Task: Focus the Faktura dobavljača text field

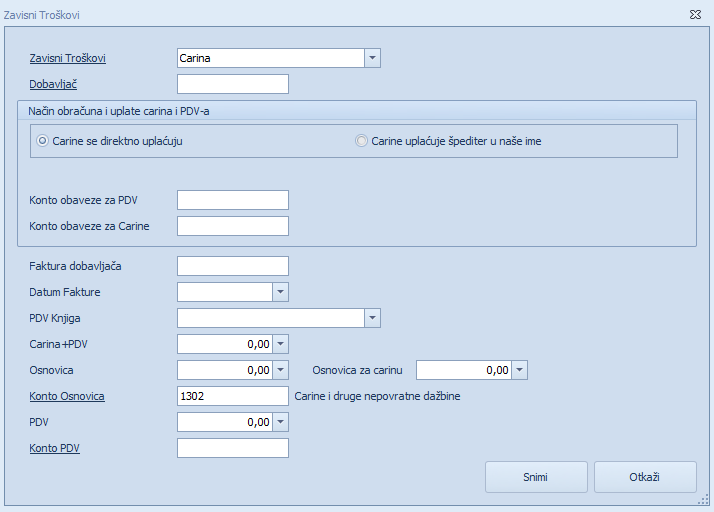Action: pyautogui.click(x=233, y=266)
